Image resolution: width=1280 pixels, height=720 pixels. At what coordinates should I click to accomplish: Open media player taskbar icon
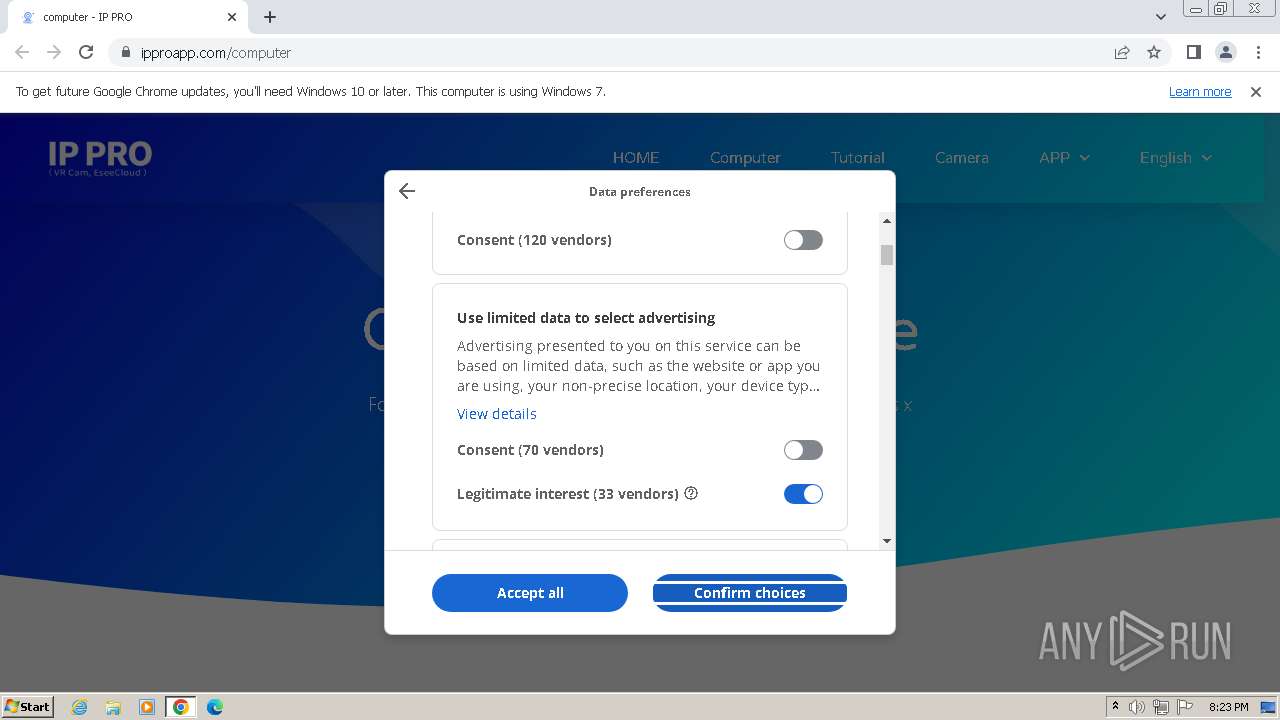[x=147, y=707]
